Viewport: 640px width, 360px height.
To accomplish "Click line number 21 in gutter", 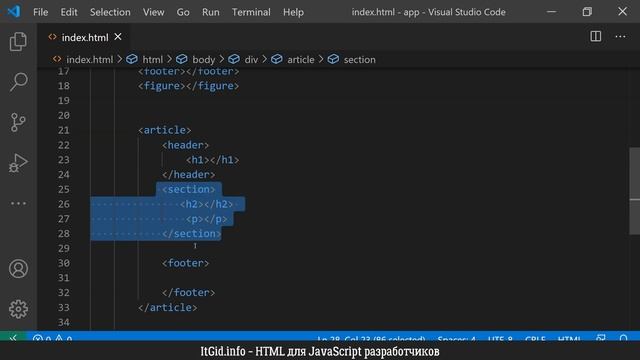I will click(64, 130).
